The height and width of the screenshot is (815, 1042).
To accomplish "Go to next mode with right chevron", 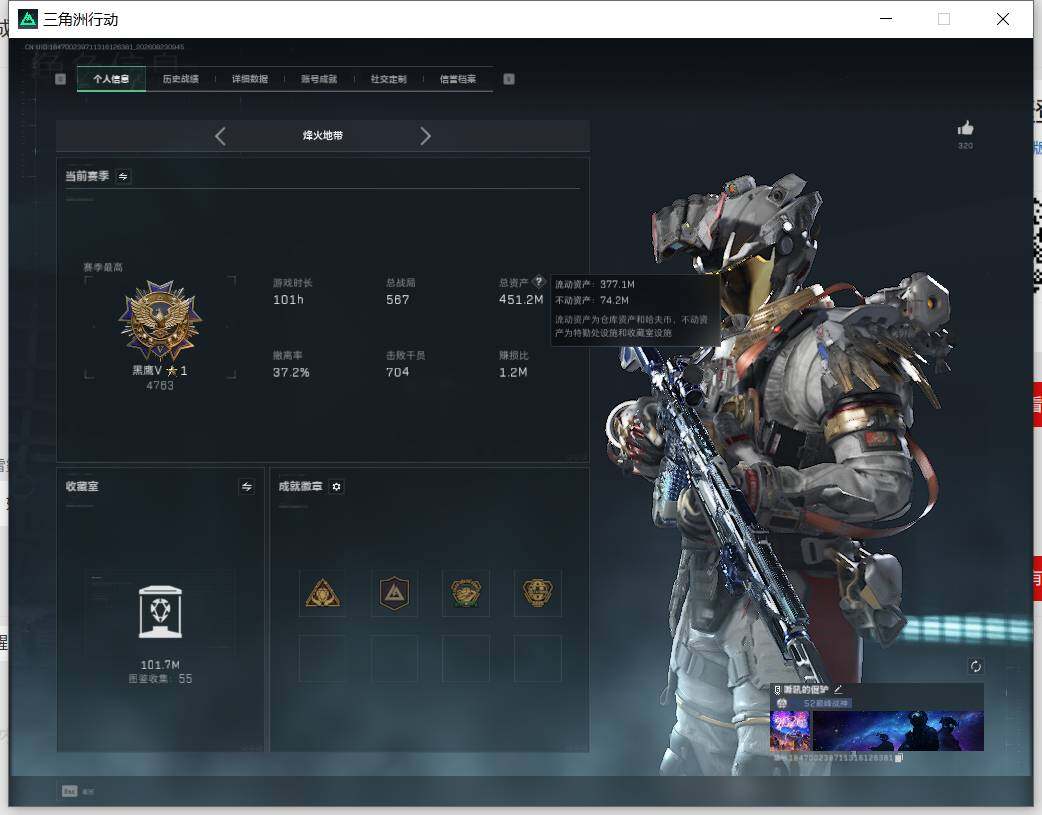I will 425,136.
